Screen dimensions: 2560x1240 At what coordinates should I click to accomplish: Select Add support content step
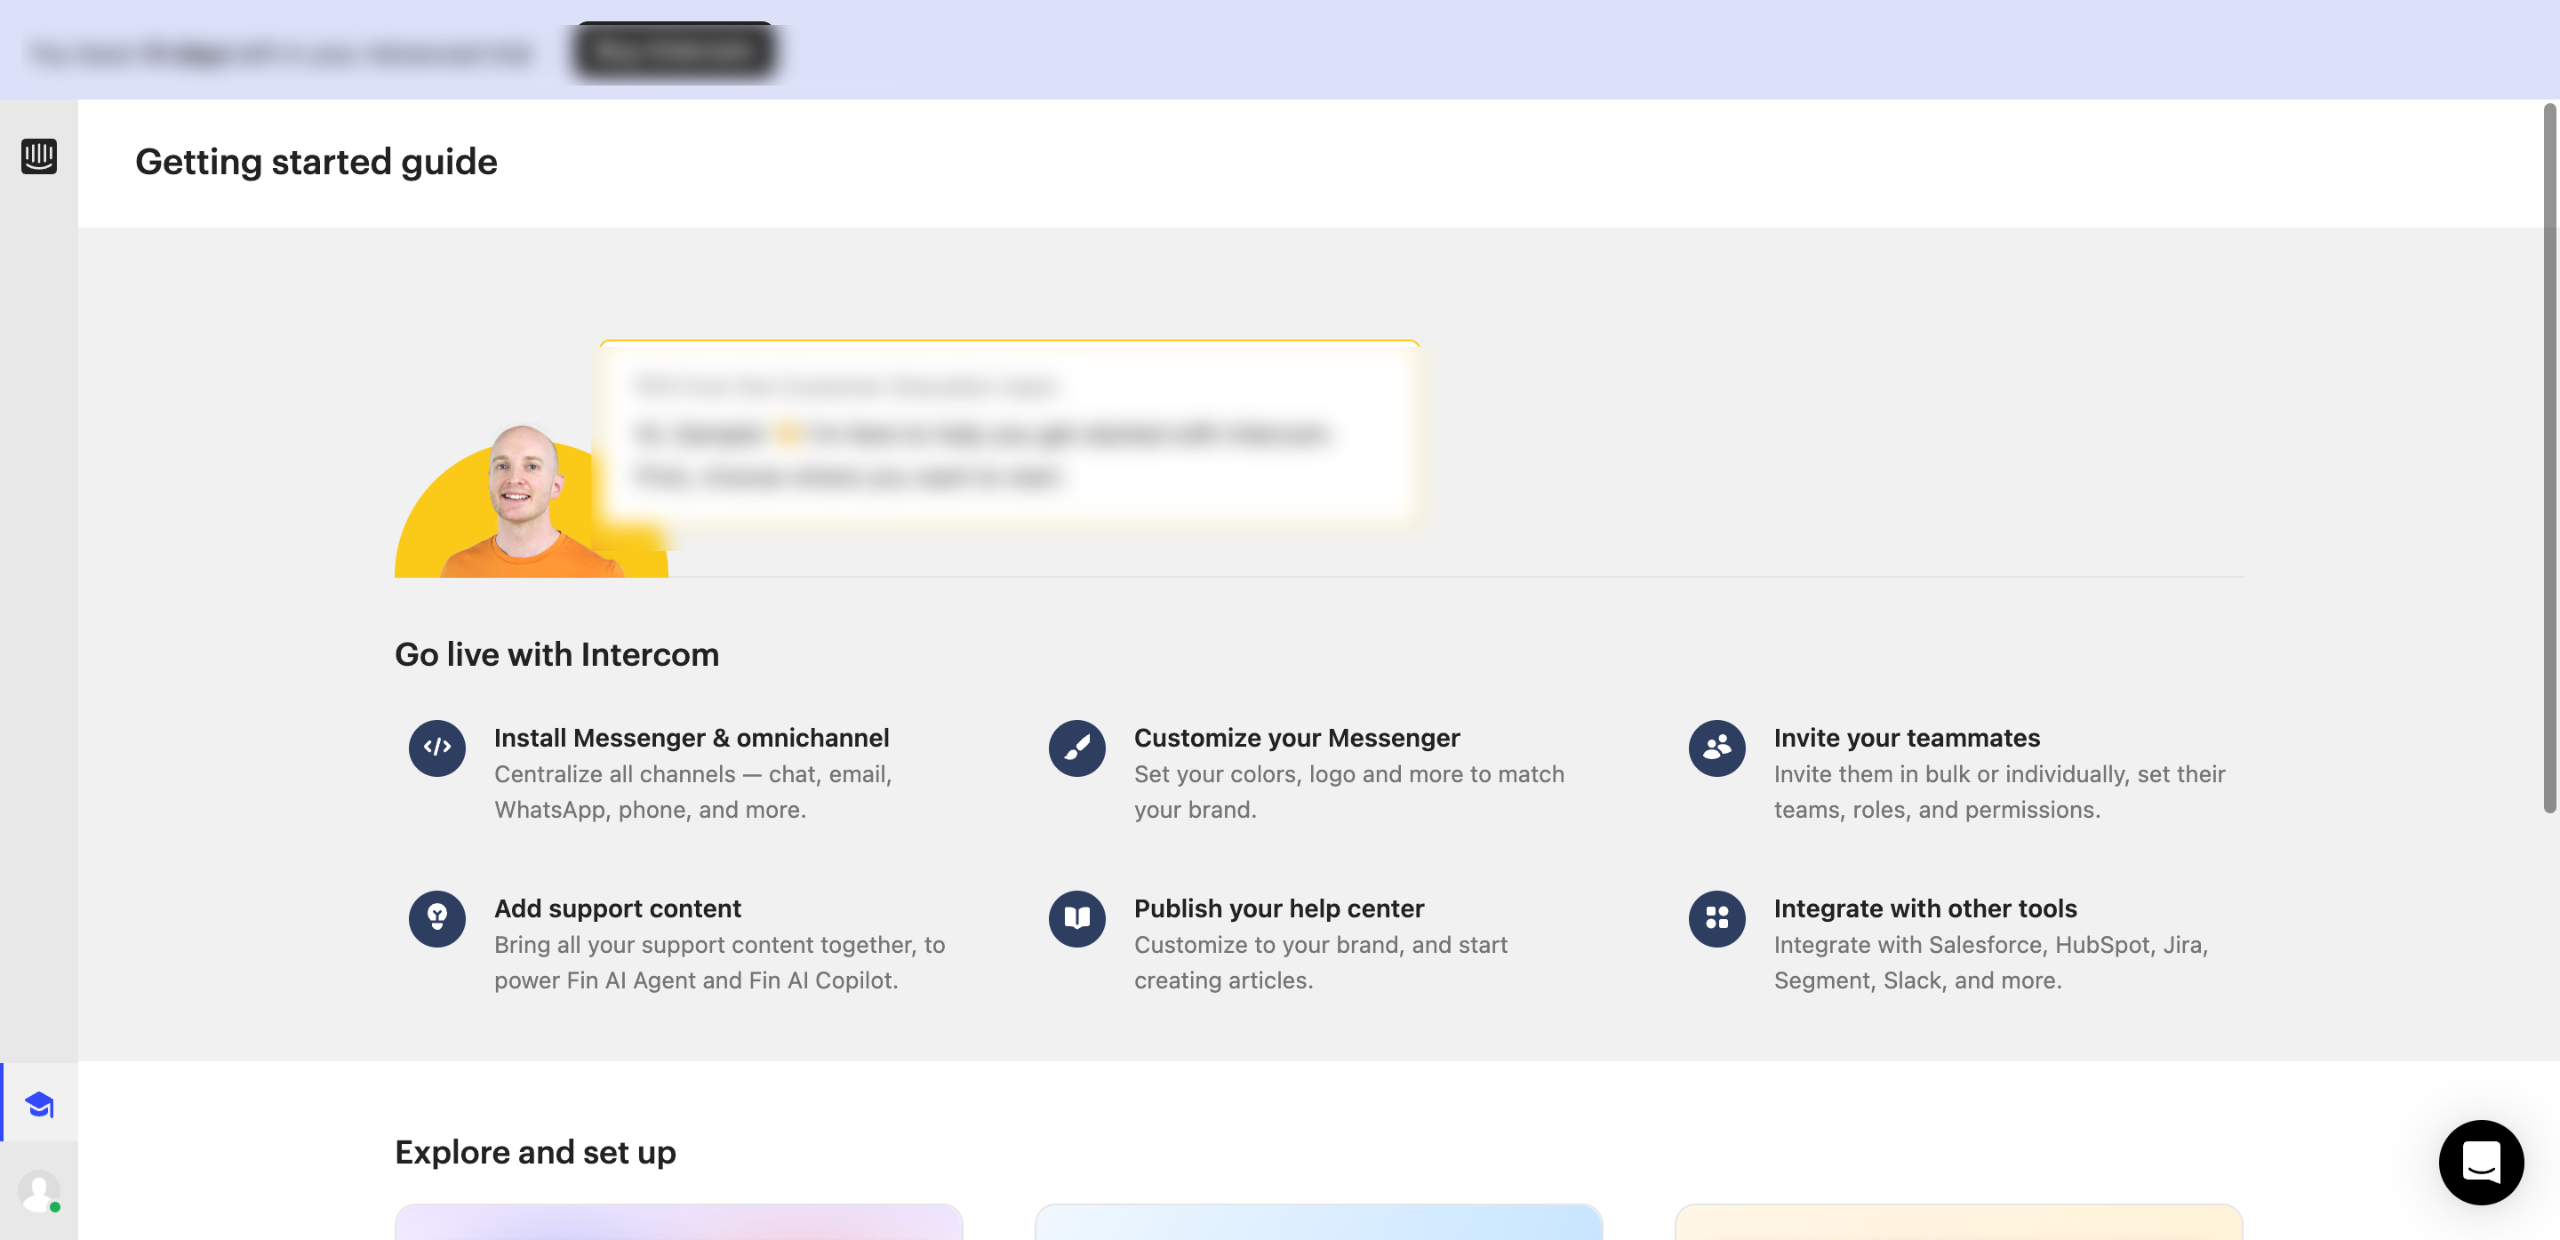(x=617, y=908)
